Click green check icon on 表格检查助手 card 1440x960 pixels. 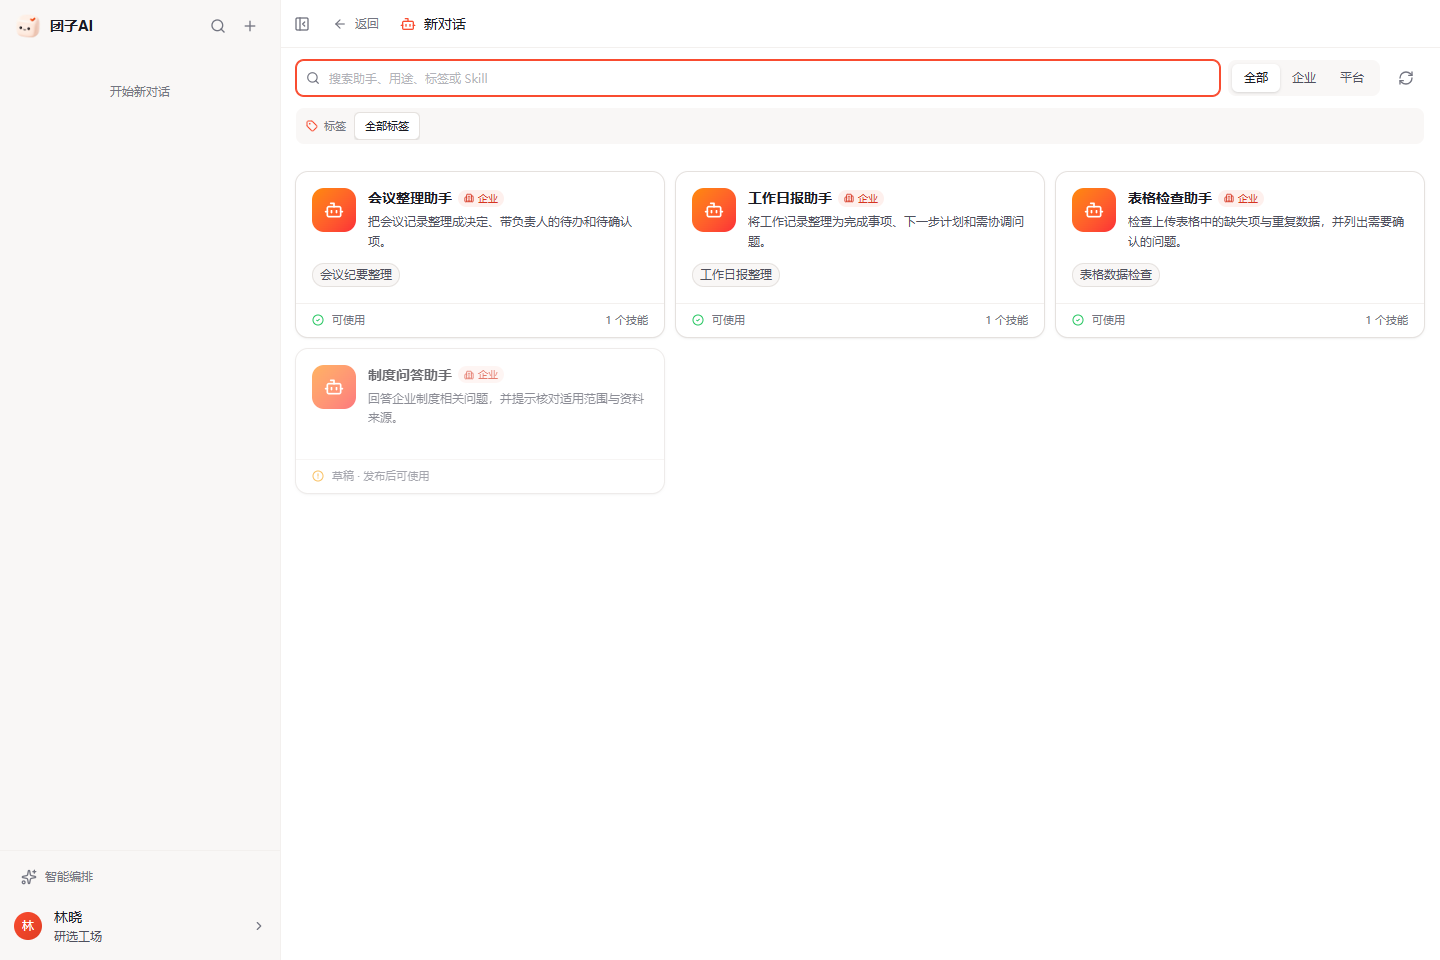(x=1078, y=320)
